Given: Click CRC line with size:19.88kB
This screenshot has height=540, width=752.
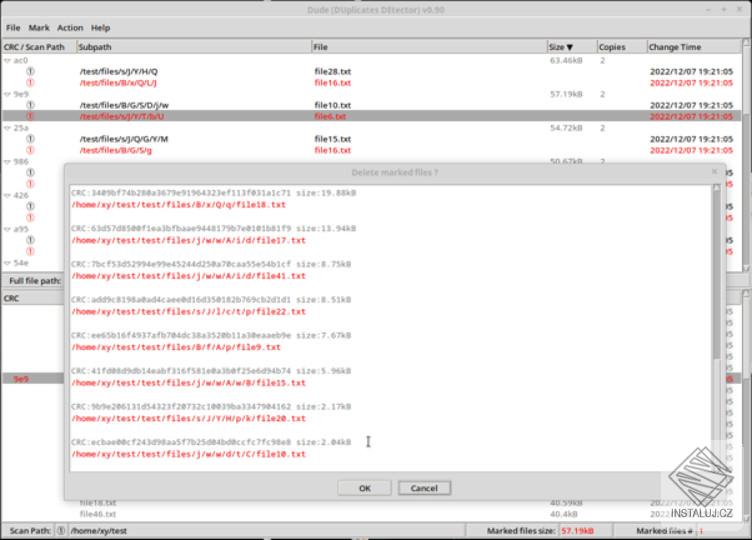Looking at the screenshot, I should [x=213, y=193].
